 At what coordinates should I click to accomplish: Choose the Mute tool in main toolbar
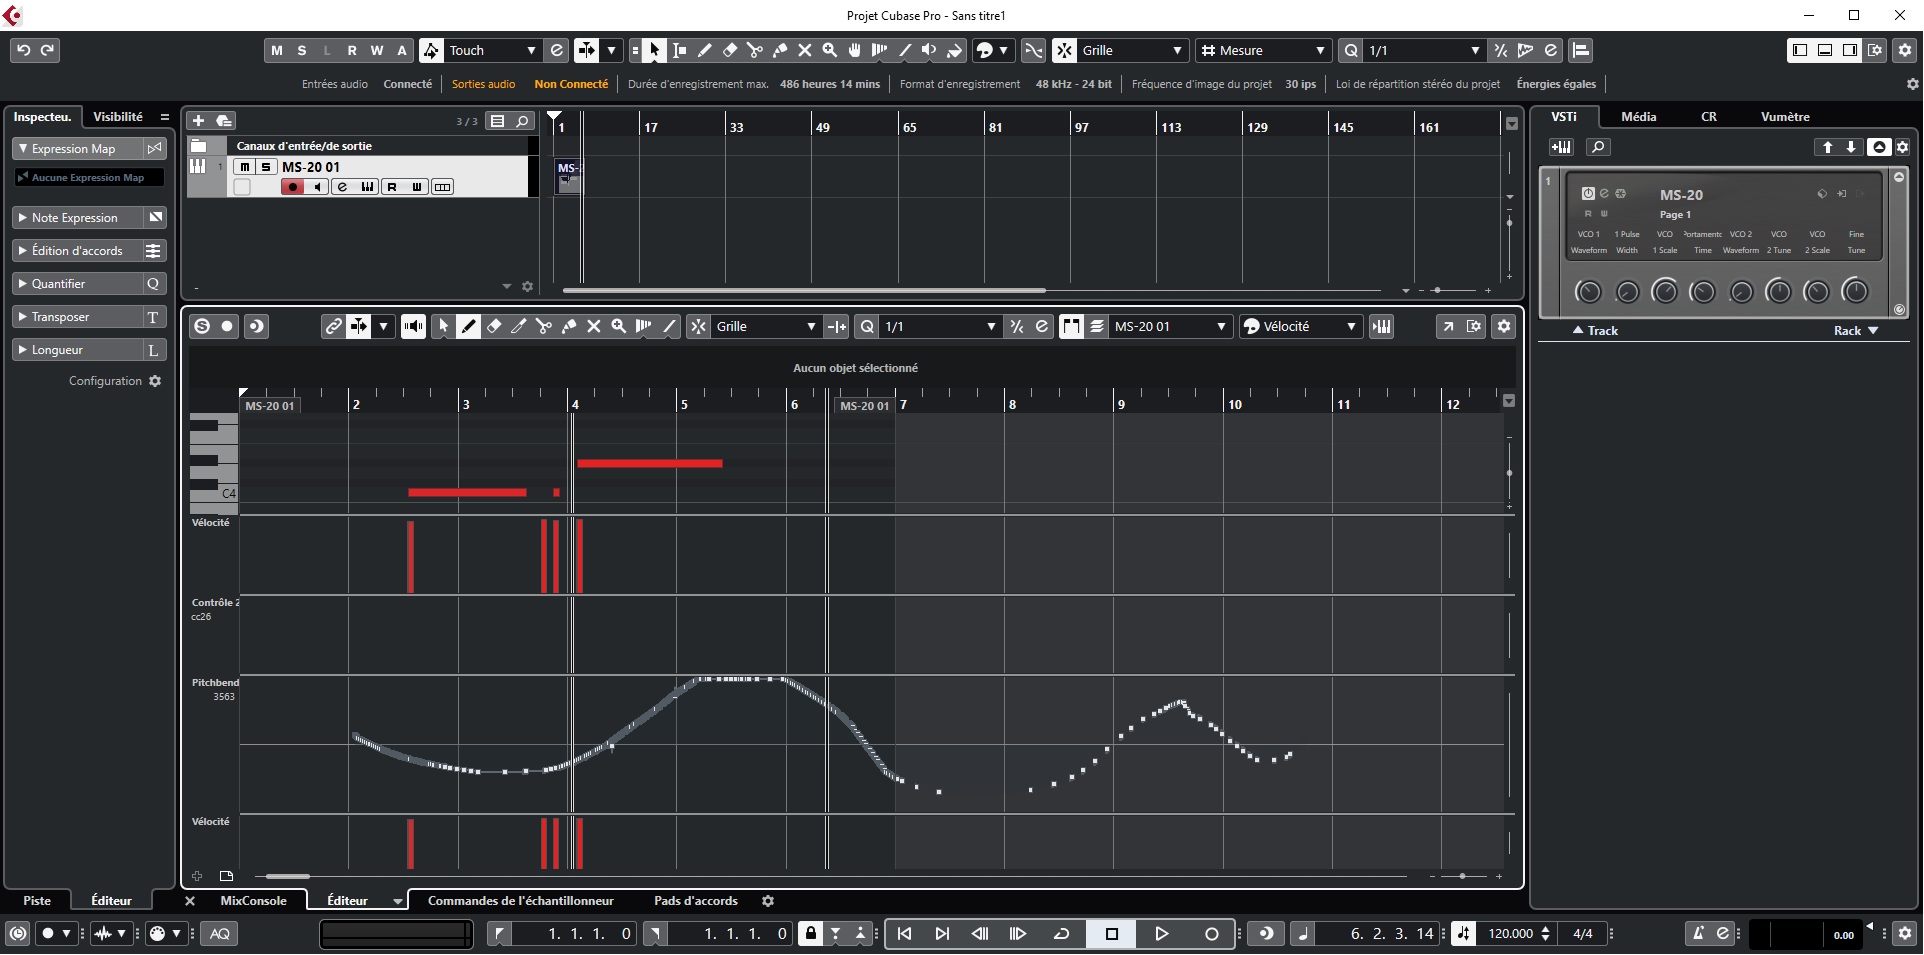[x=804, y=50]
